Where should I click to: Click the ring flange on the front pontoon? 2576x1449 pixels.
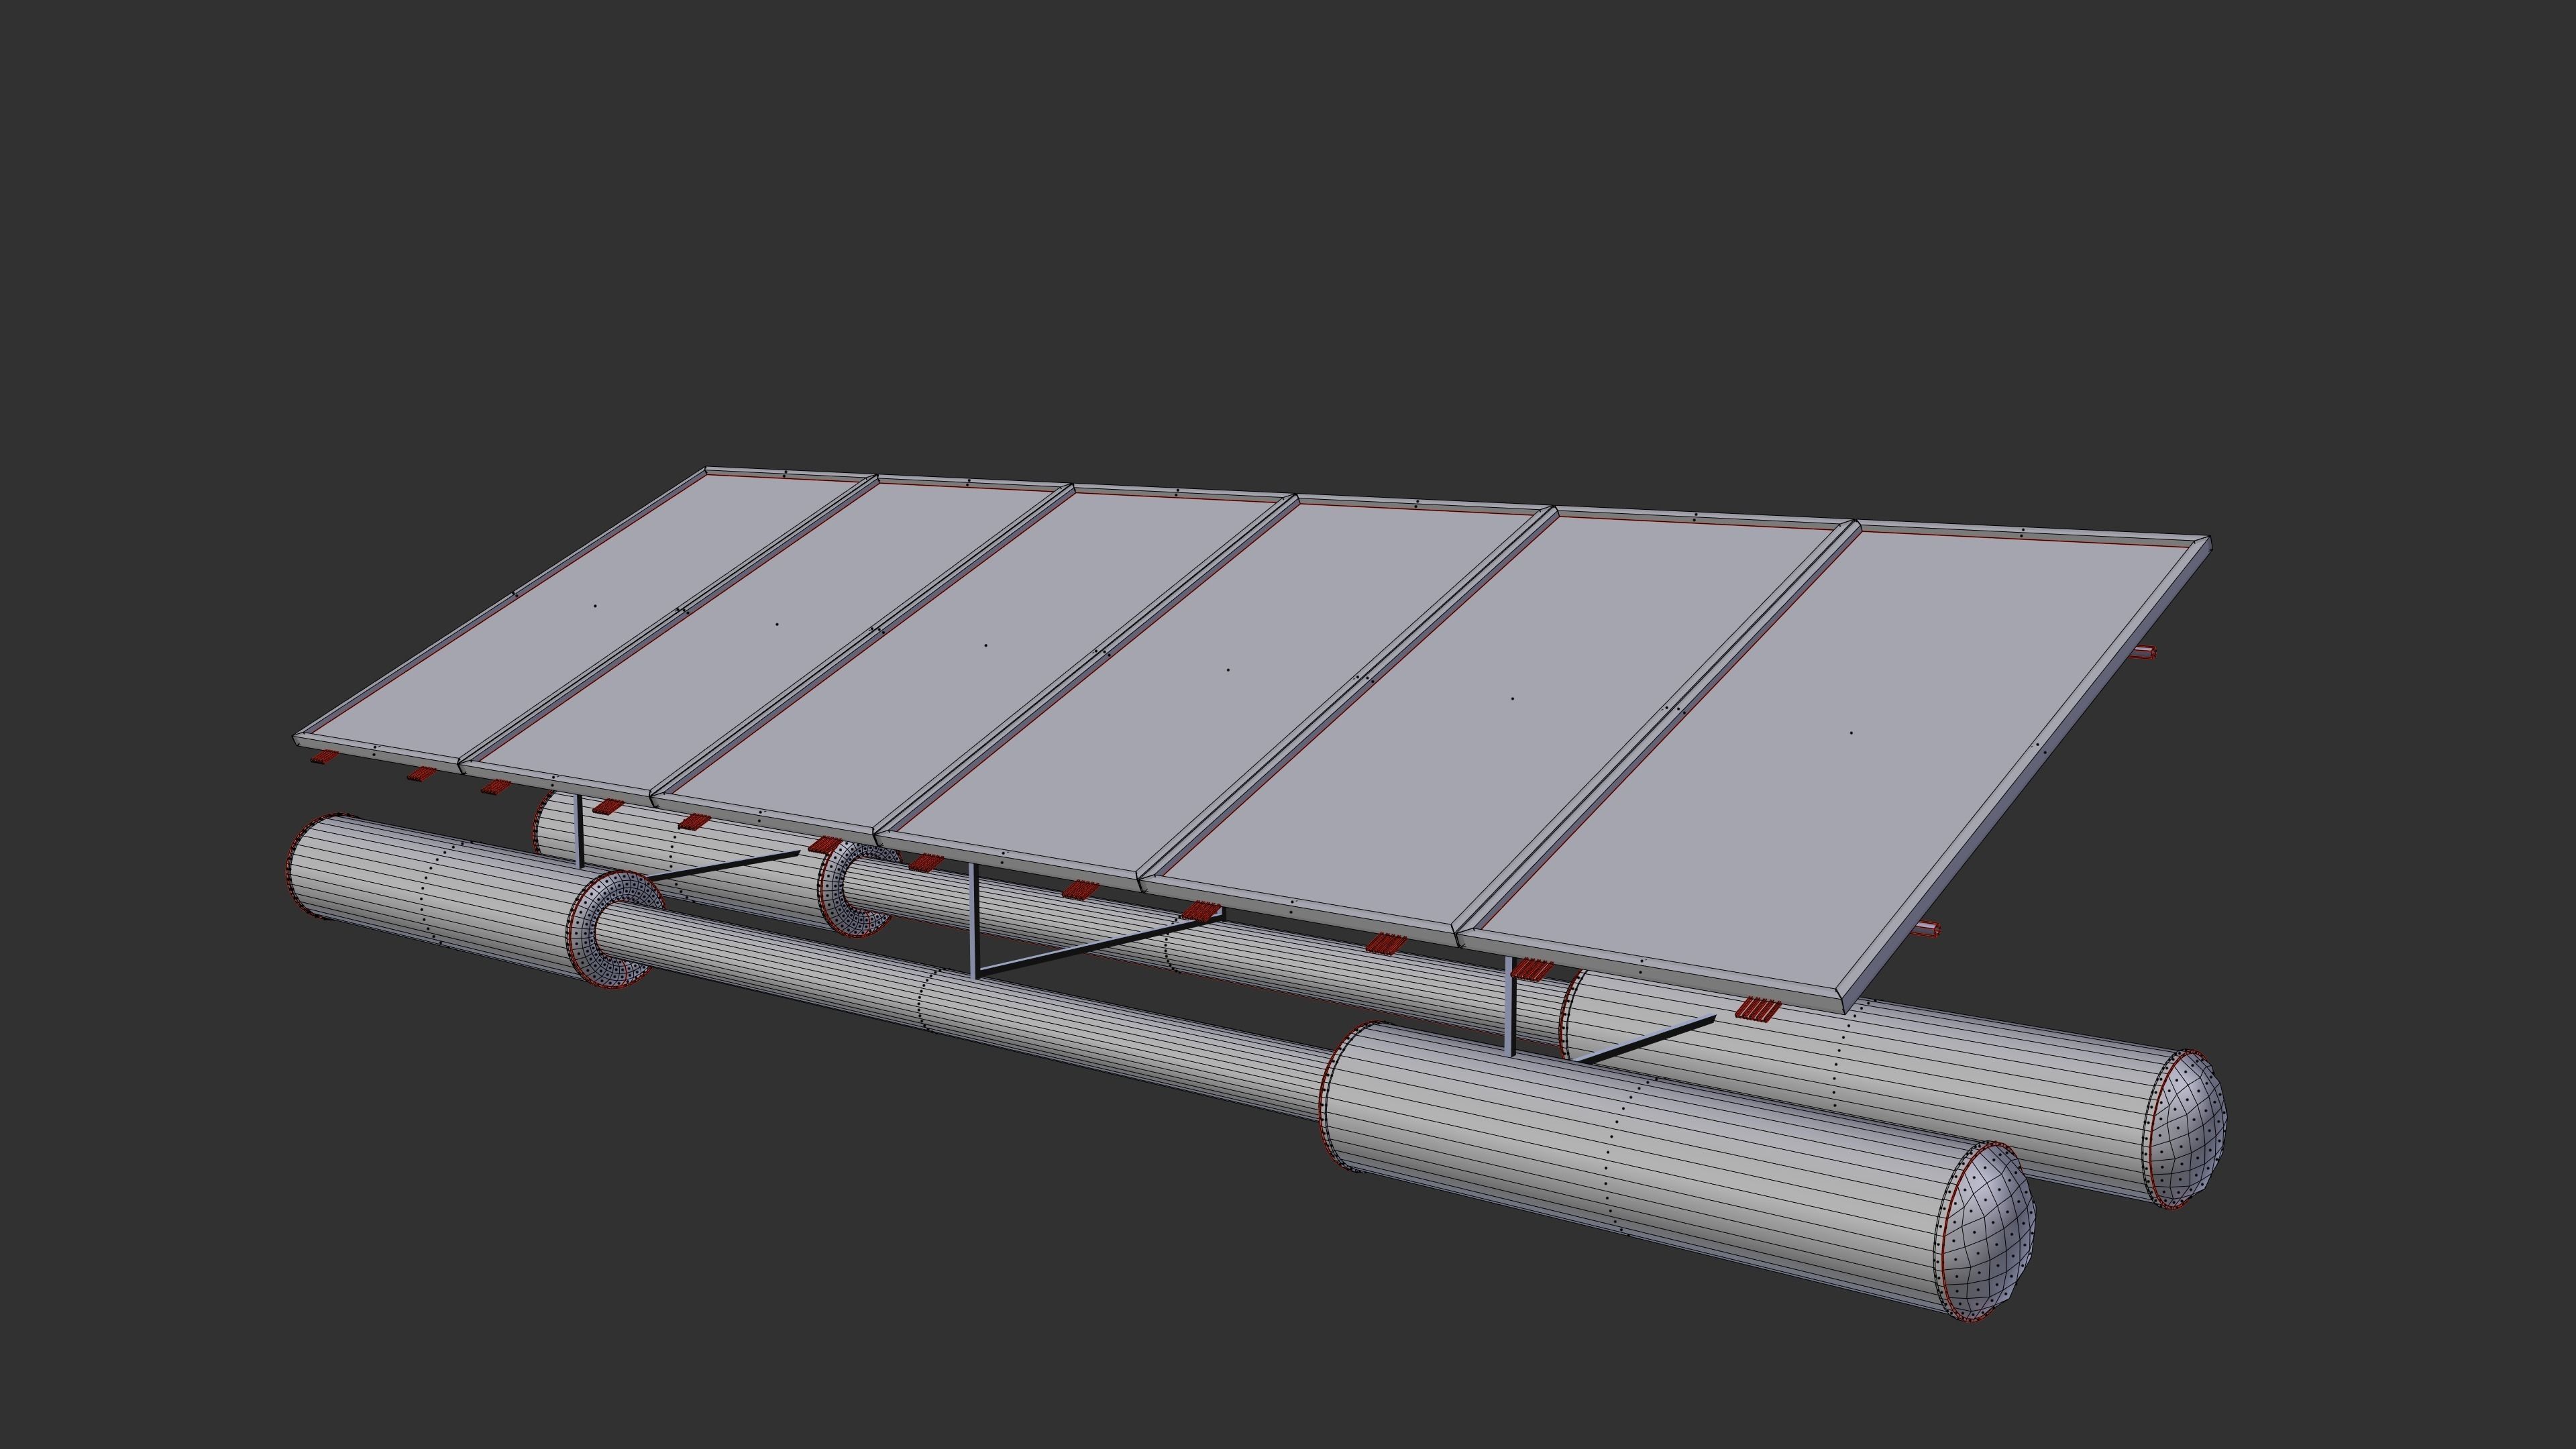coord(615,929)
